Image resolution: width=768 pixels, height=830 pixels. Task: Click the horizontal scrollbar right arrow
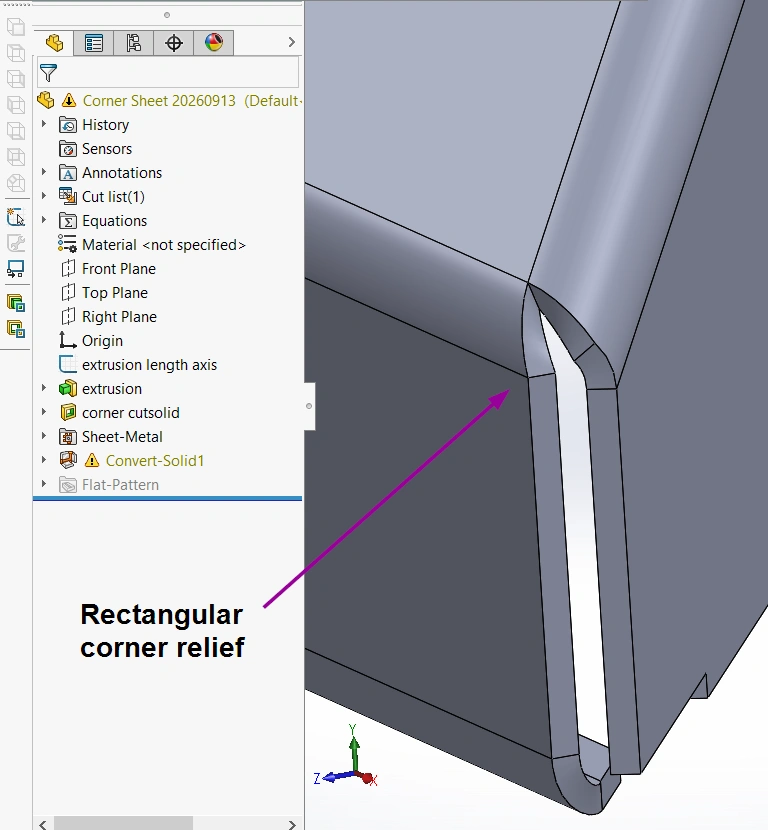pos(292,824)
